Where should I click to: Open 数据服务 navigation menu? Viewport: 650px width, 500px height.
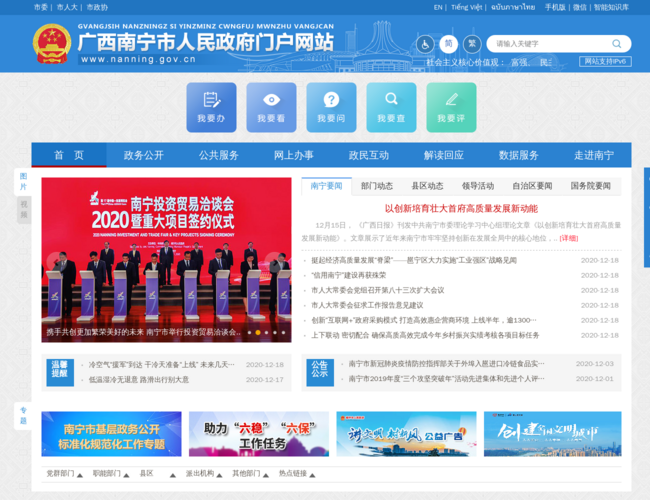(519, 155)
